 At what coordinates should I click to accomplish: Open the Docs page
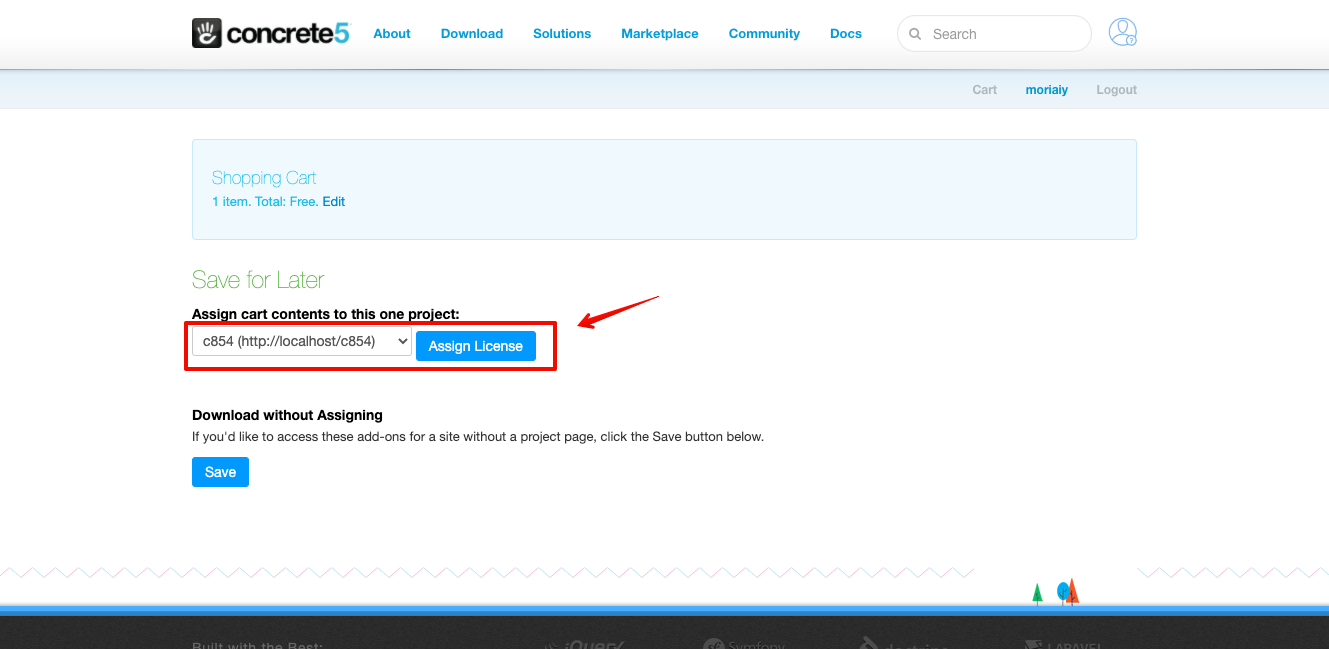pos(846,34)
